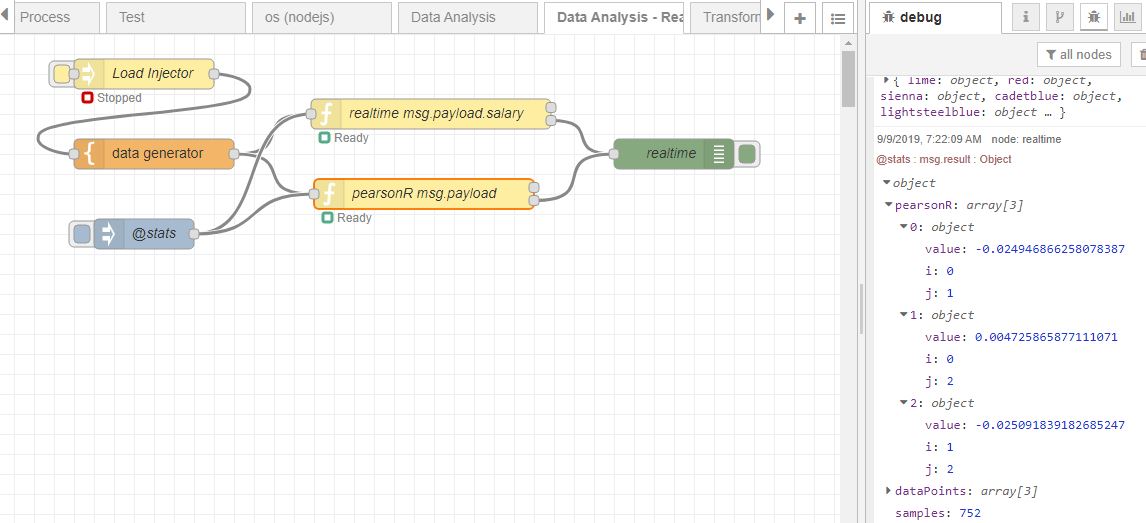
Task: Show the list of flow tabs
Action: [838, 18]
